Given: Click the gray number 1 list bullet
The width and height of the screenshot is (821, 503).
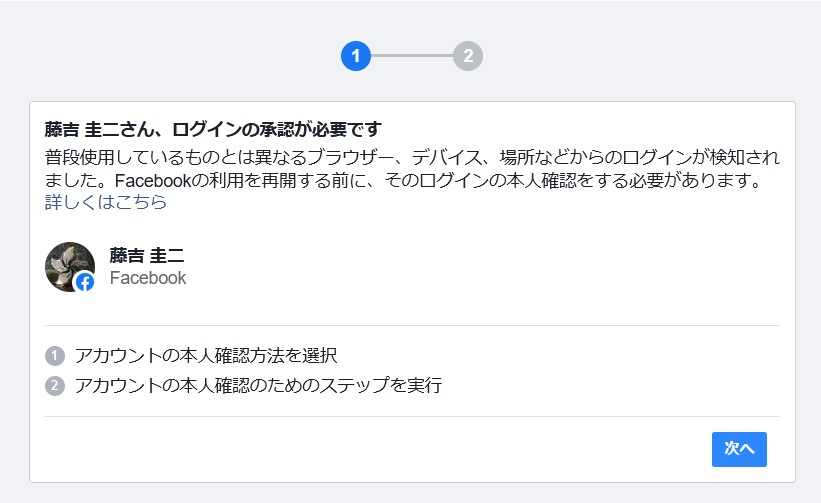Looking at the screenshot, I should [x=55, y=356].
